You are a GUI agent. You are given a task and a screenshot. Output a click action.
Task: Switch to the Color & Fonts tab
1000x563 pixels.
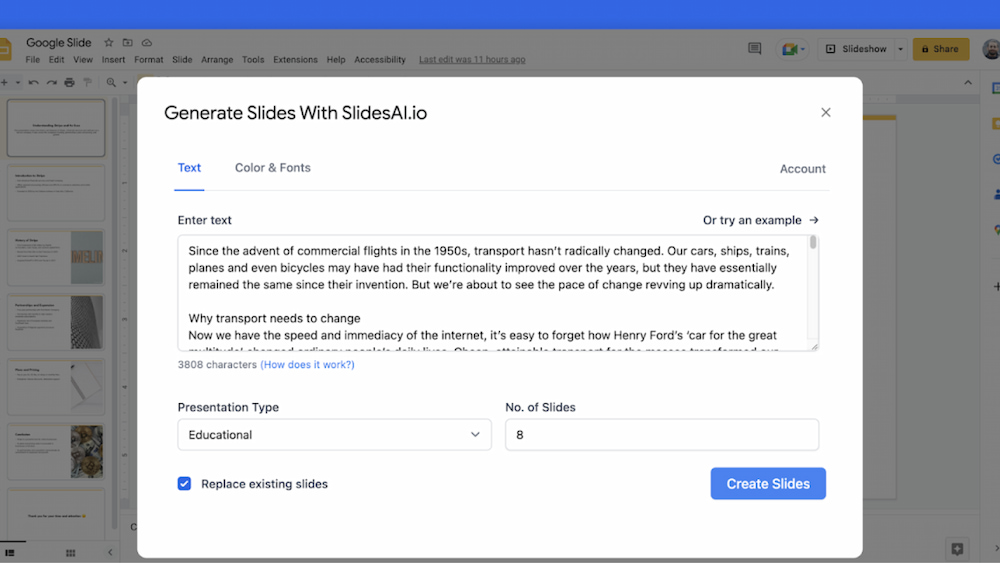tap(272, 168)
